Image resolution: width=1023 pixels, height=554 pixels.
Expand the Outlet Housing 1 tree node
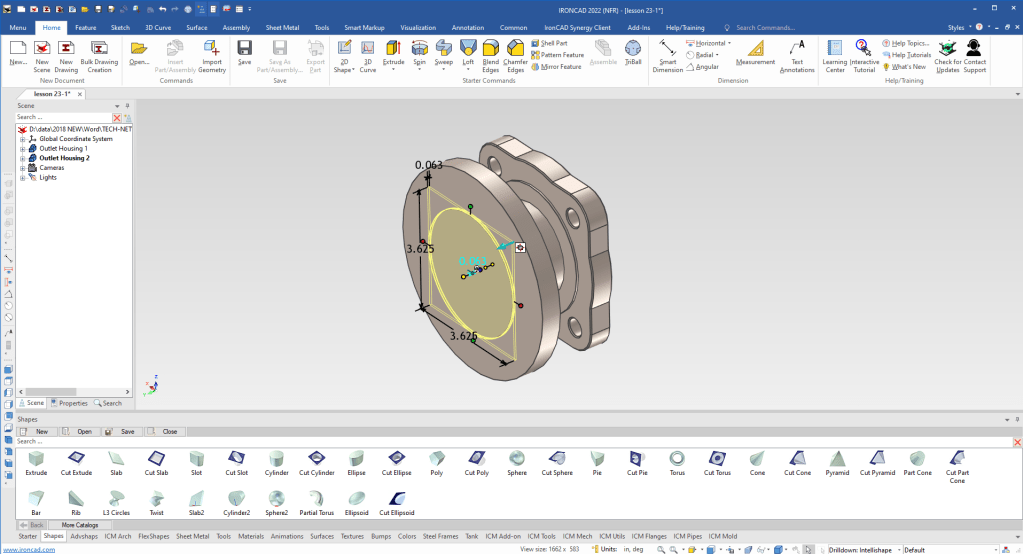click(x=22, y=148)
